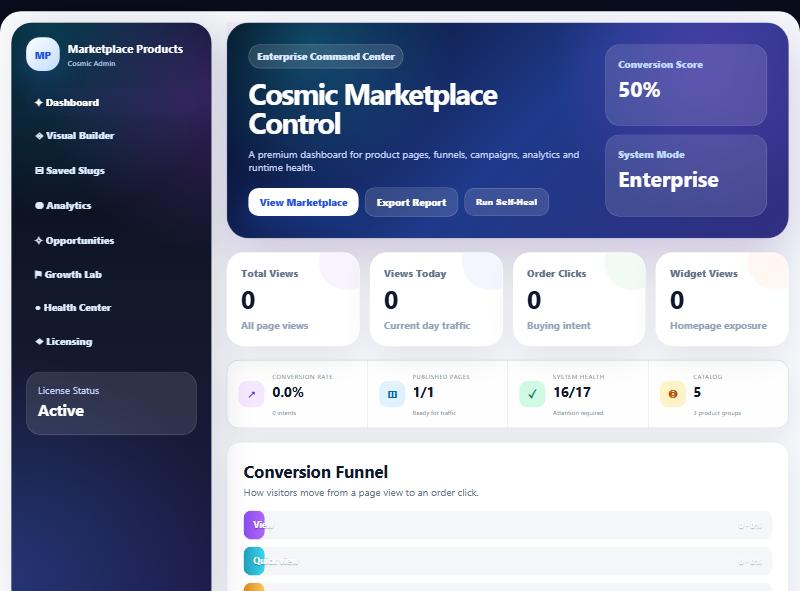
Task: Click the Cosmic Admin subtitle
Action: 91,63
